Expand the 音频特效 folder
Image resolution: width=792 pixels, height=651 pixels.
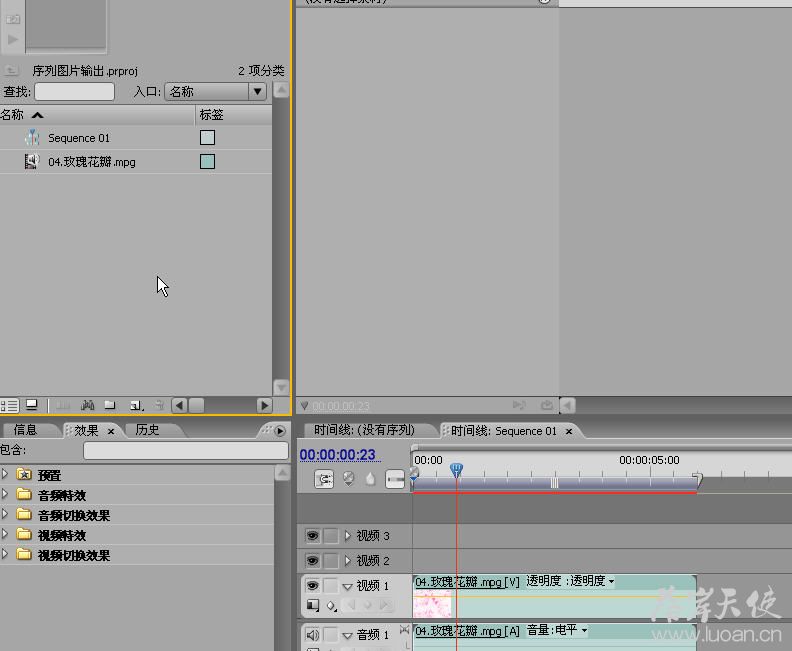click(5, 493)
